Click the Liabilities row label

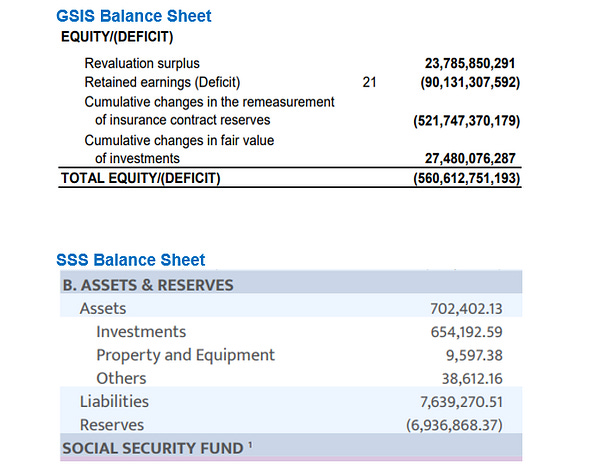coord(114,402)
